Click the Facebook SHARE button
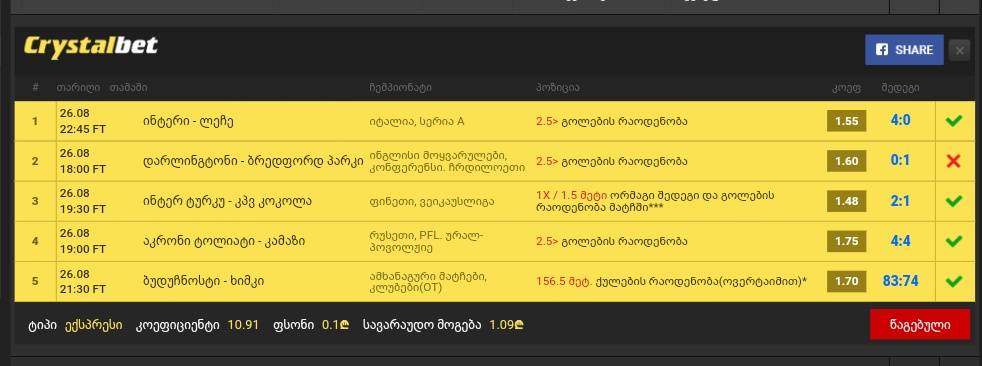The height and width of the screenshot is (366, 982). pyautogui.click(x=904, y=50)
